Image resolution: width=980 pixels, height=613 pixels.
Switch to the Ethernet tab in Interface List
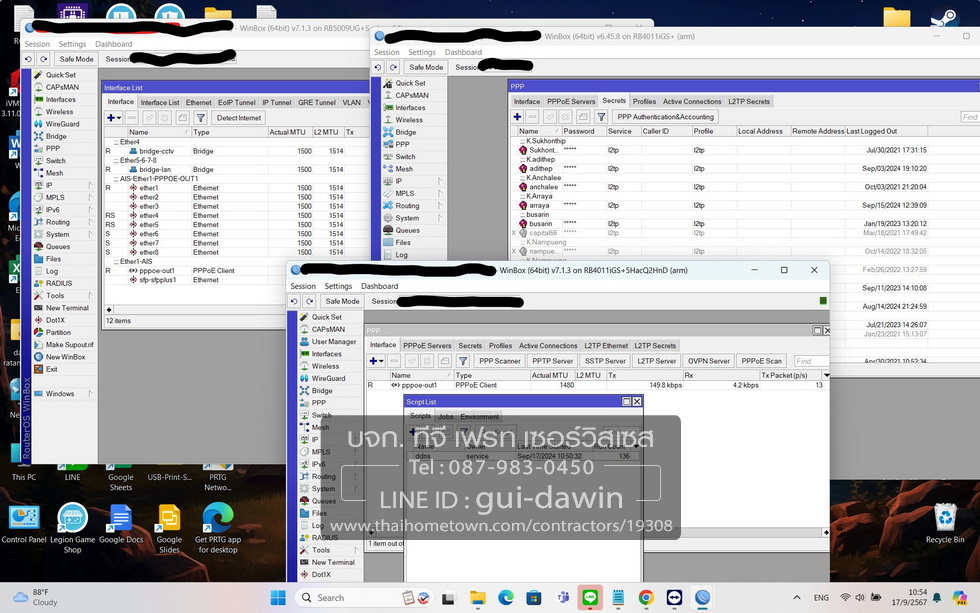pyautogui.click(x=199, y=102)
